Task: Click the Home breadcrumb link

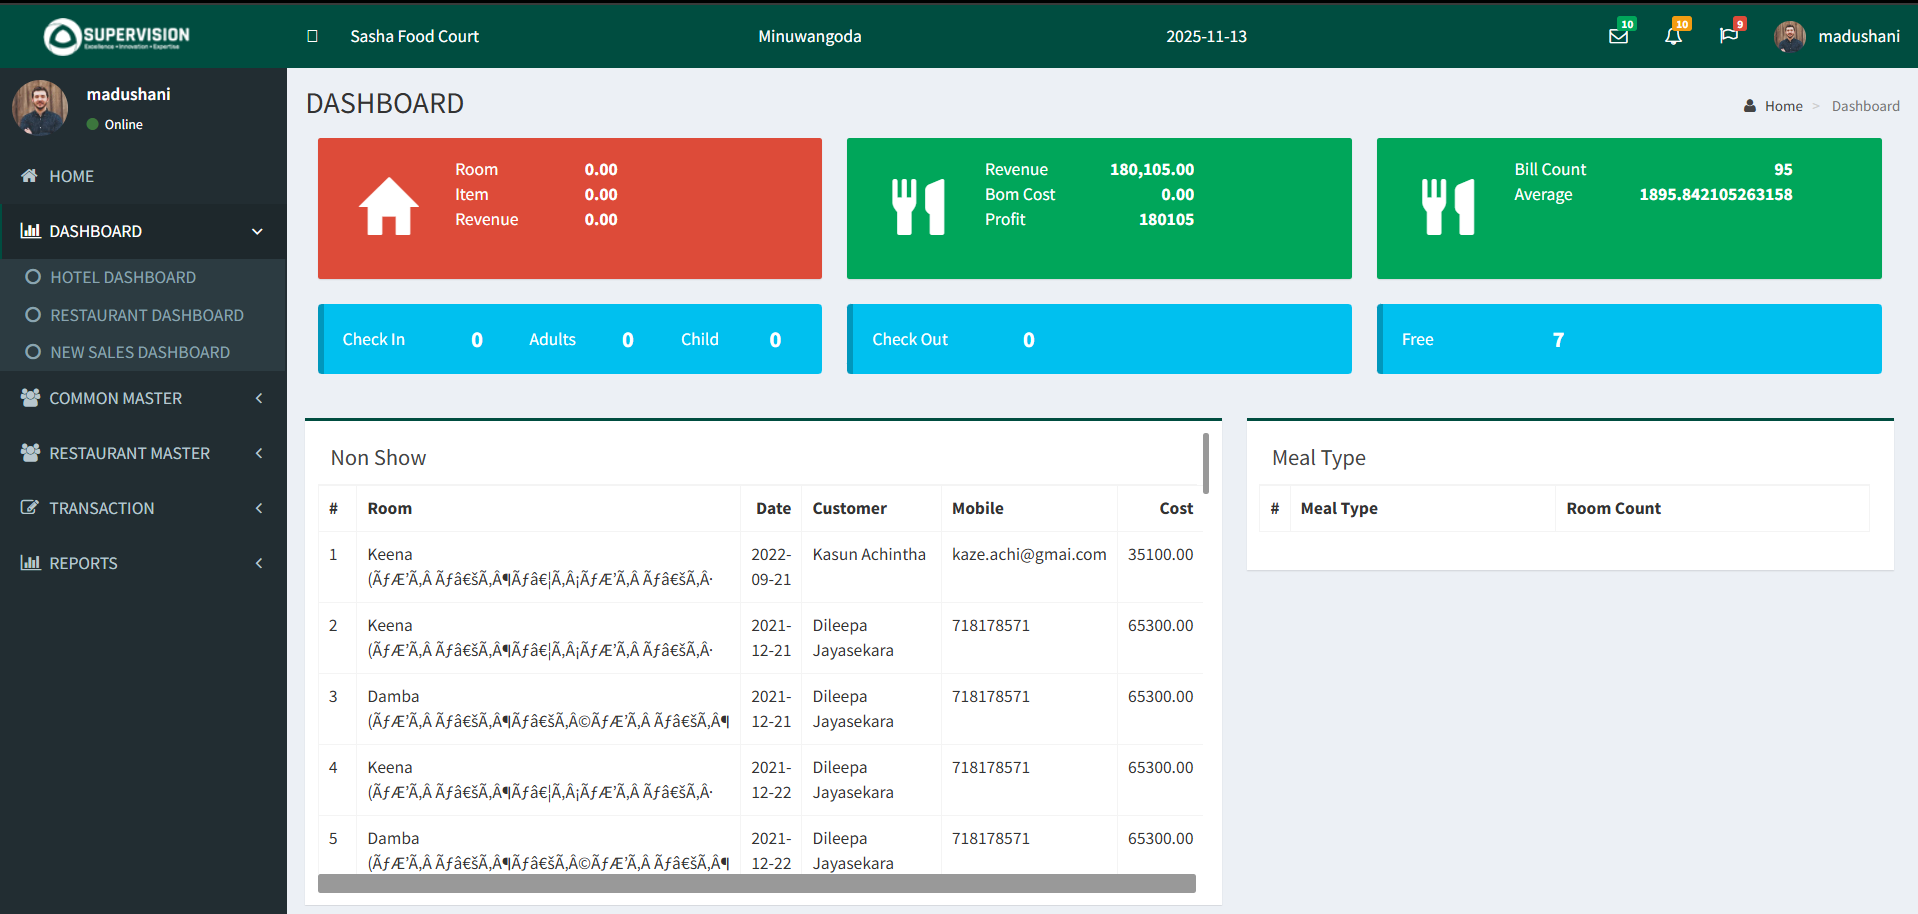Action: [x=1783, y=105]
